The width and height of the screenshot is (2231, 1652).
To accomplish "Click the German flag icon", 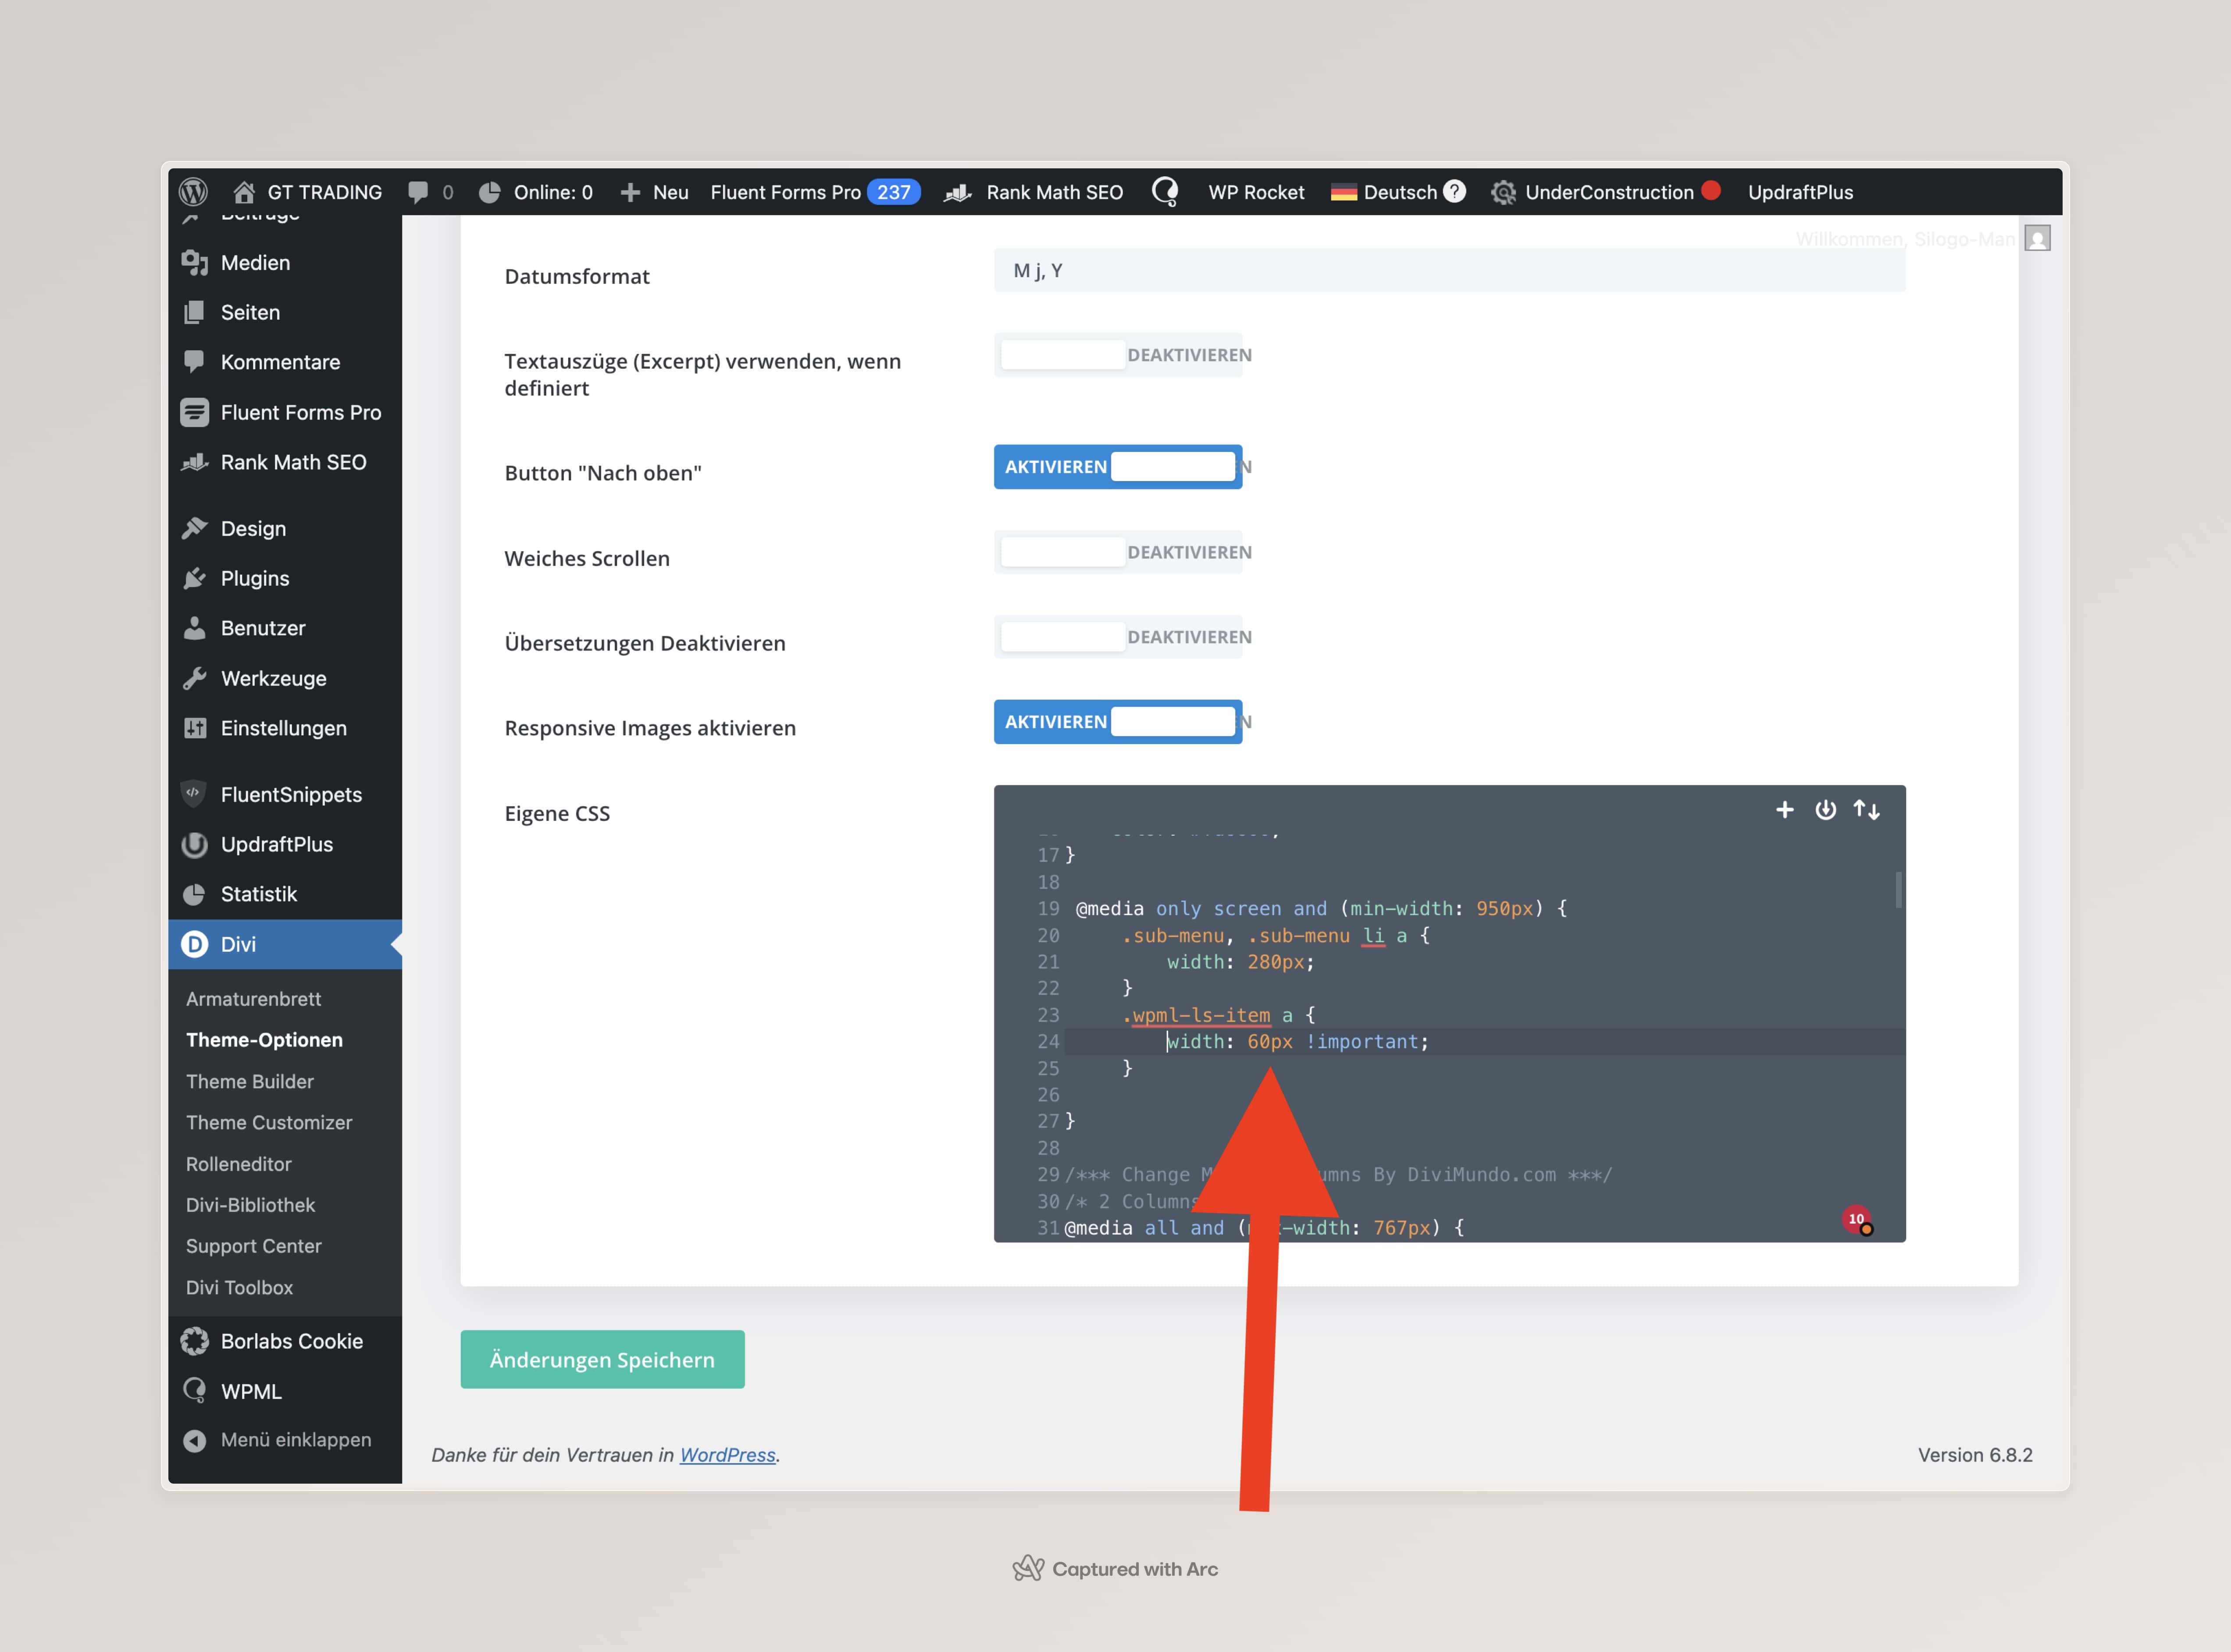I will point(1343,192).
